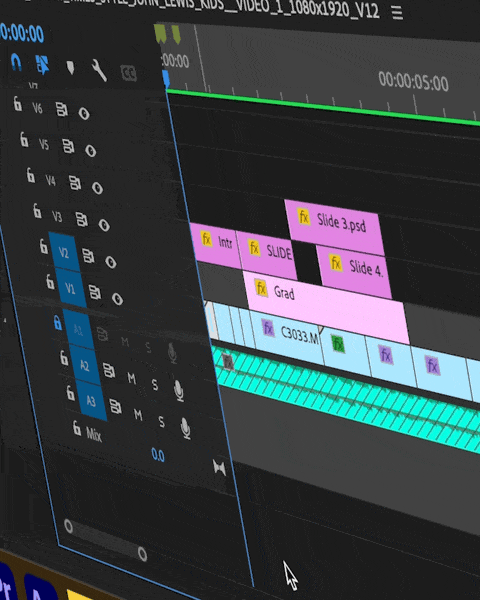Click the CC caption track options icon
The image size is (480, 600).
point(129,73)
